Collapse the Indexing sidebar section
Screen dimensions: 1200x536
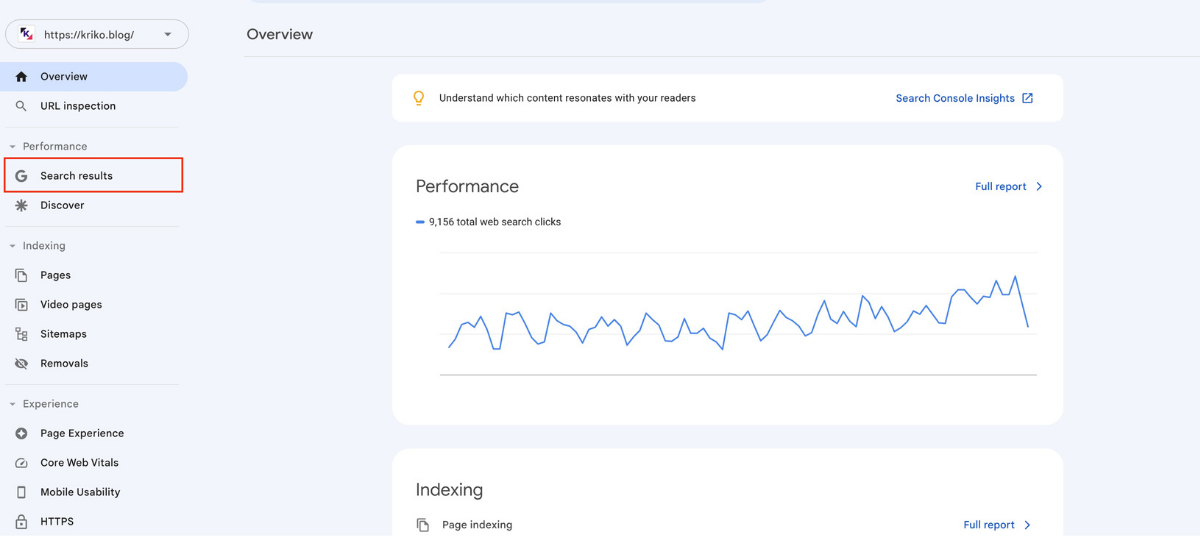click(x=12, y=246)
